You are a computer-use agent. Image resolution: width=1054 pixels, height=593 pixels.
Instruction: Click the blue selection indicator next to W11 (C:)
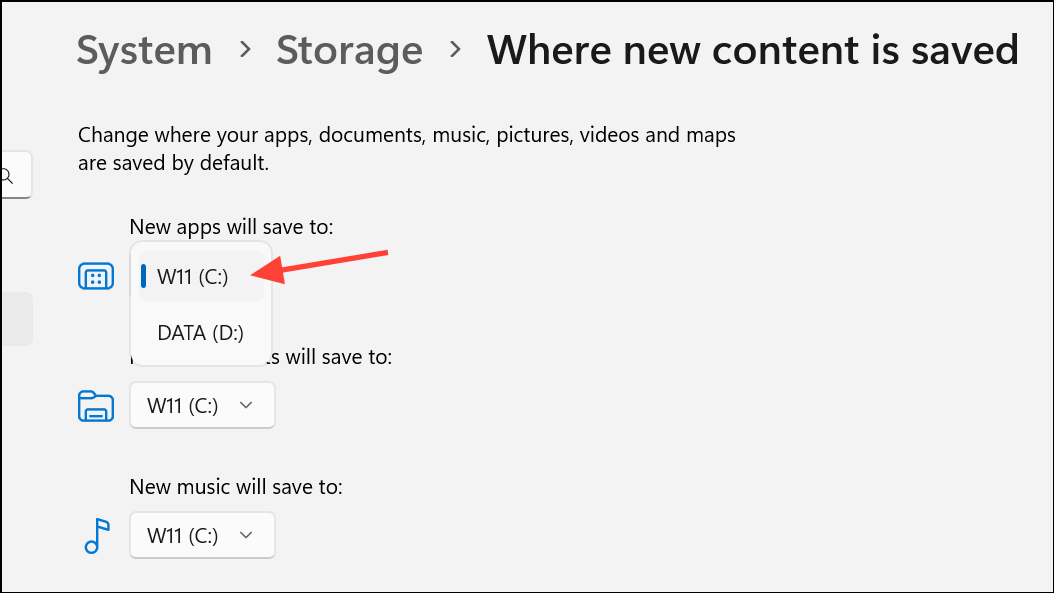tap(143, 276)
